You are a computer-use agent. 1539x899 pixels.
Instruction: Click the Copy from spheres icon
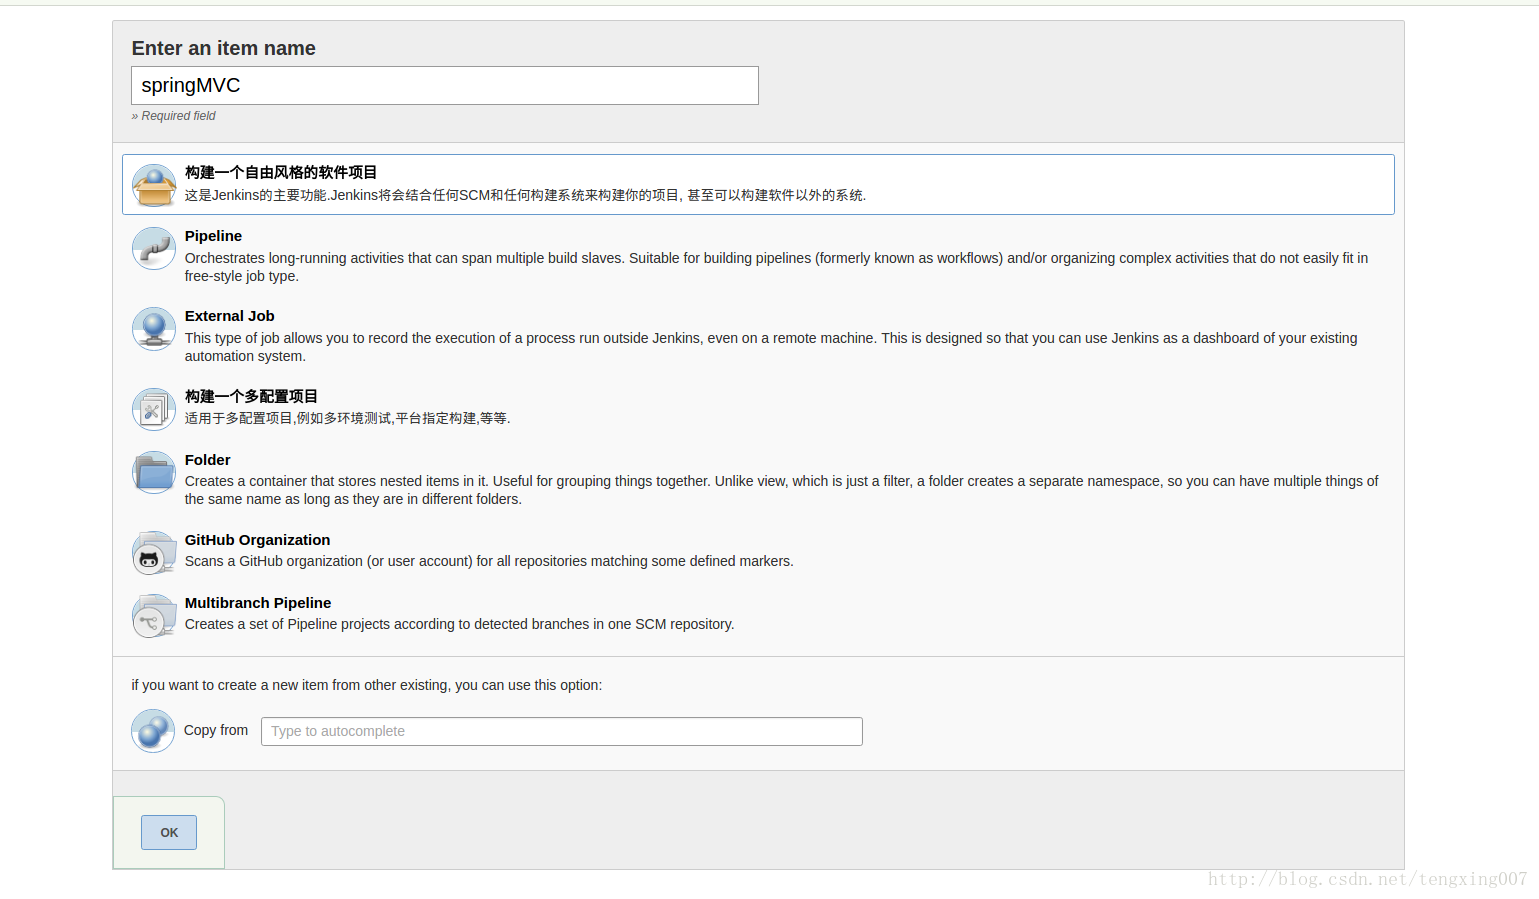(x=153, y=731)
